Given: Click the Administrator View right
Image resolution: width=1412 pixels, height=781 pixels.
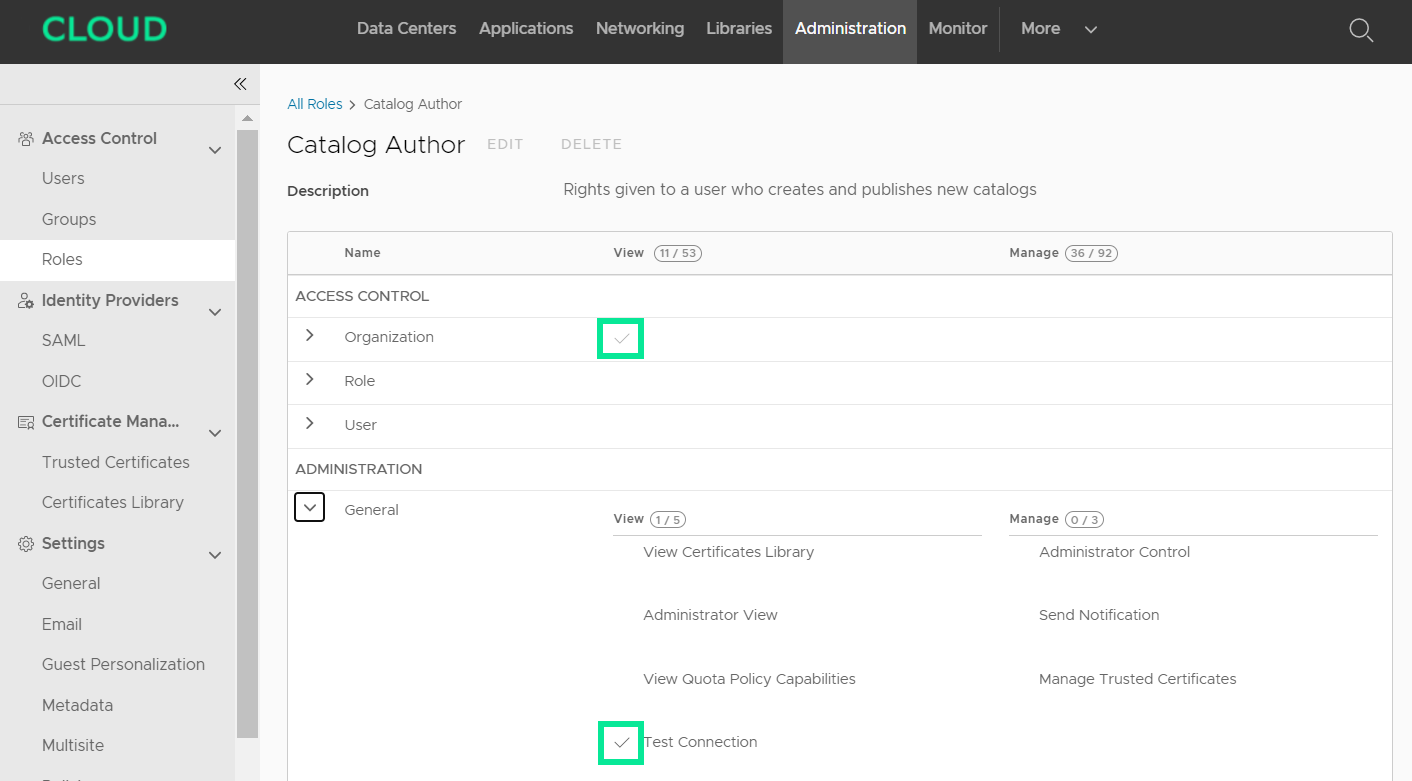Looking at the screenshot, I should point(710,615).
